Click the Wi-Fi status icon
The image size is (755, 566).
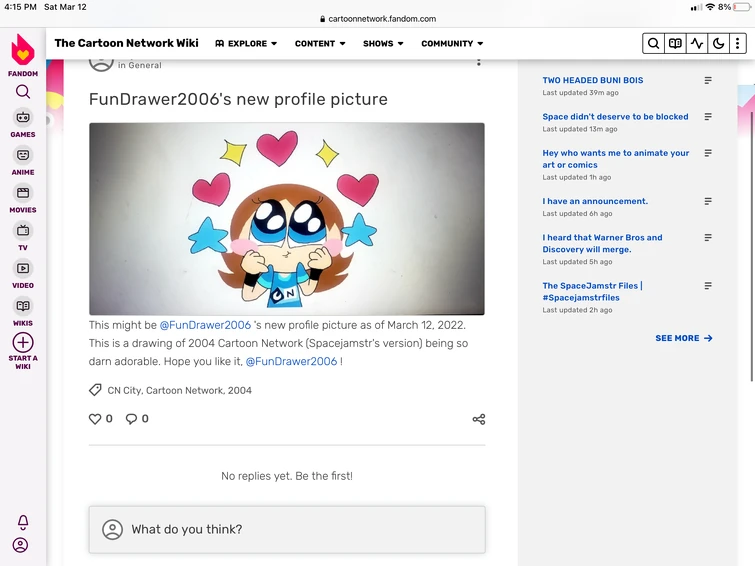[x=710, y=7]
